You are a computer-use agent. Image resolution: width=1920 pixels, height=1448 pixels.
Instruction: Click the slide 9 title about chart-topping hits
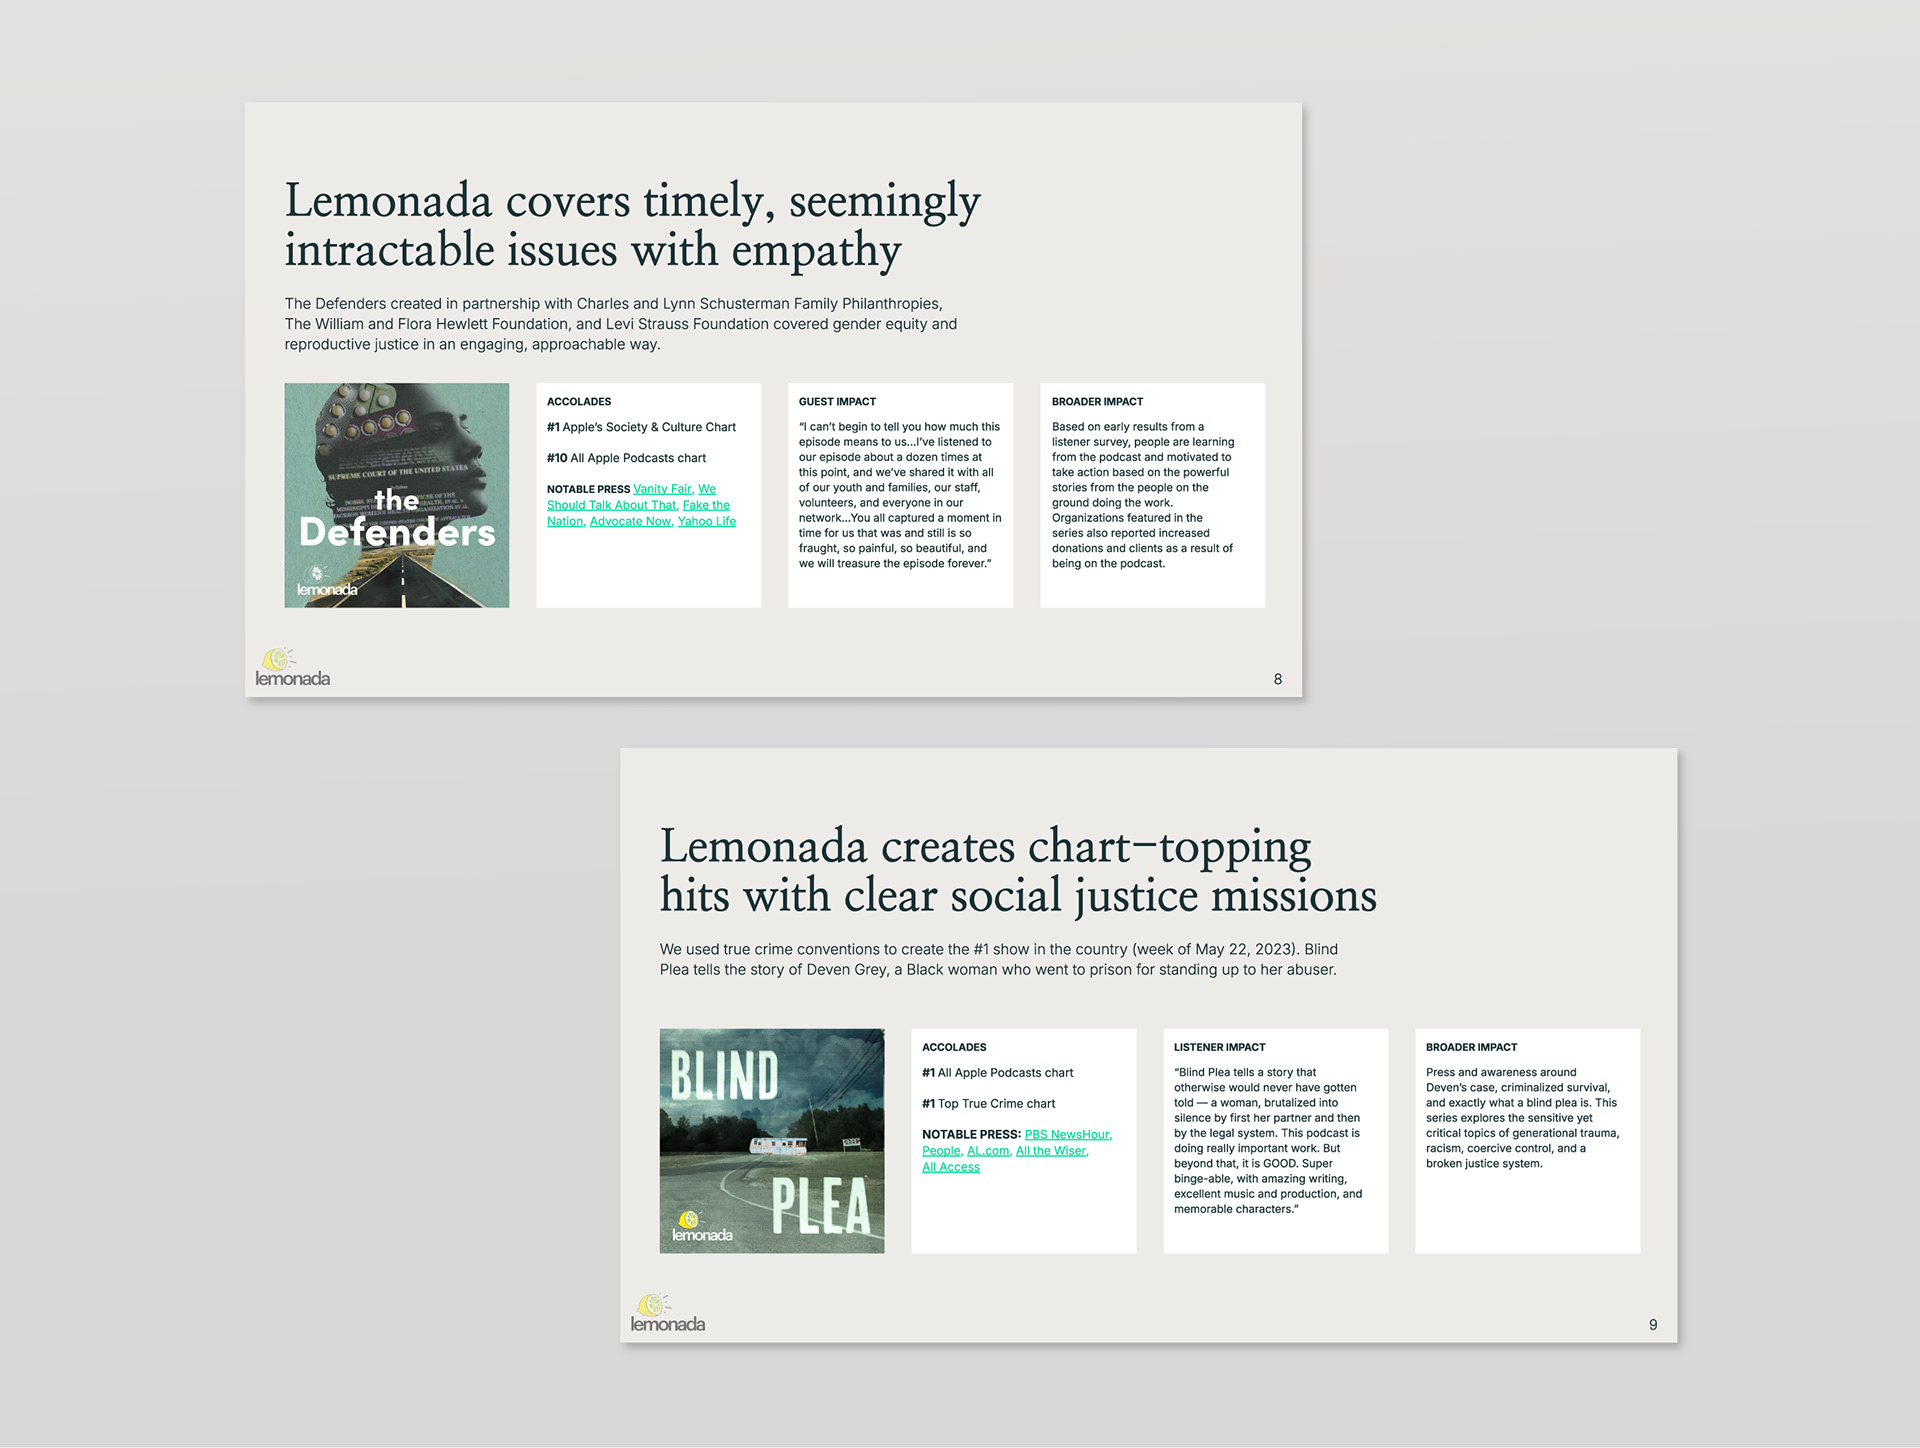1018,870
